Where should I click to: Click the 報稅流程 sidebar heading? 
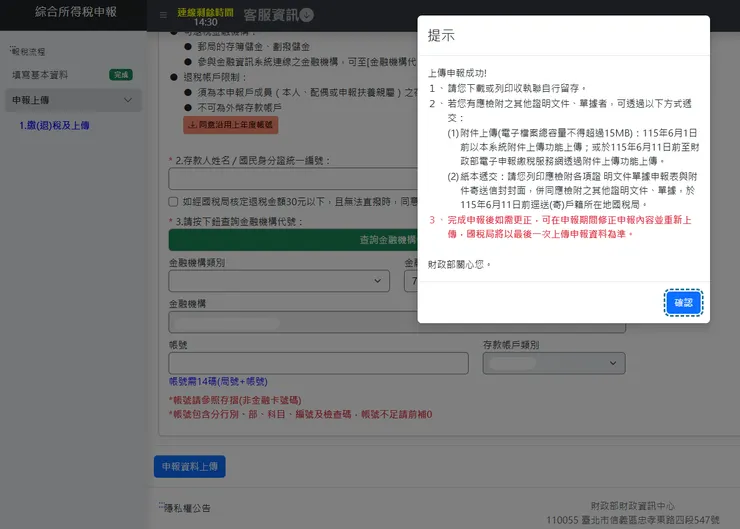[x=28, y=51]
